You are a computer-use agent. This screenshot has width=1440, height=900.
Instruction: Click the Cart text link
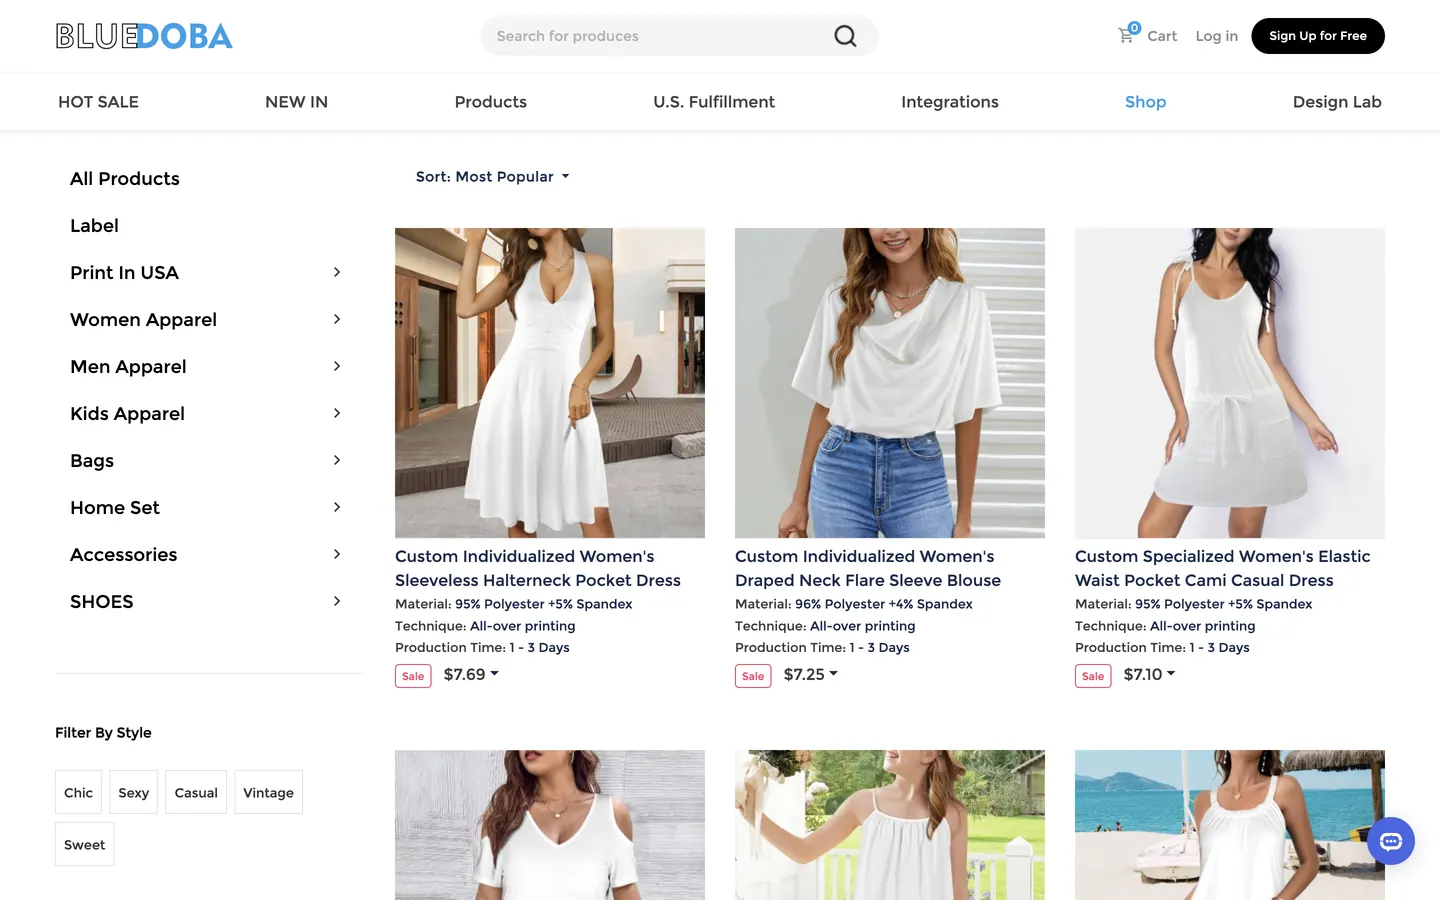[1162, 36]
